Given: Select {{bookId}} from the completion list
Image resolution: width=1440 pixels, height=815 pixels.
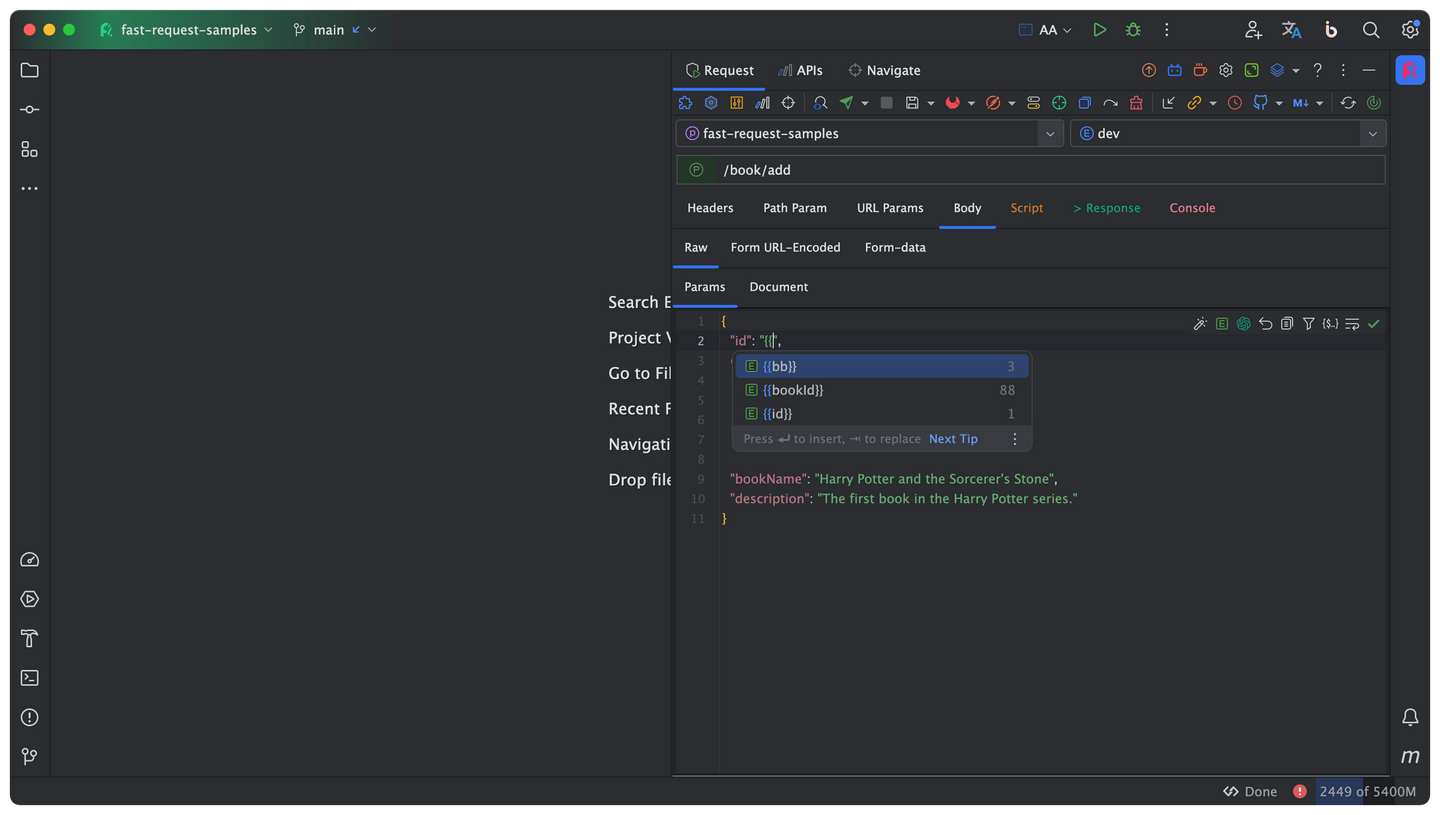Looking at the screenshot, I should [793, 390].
